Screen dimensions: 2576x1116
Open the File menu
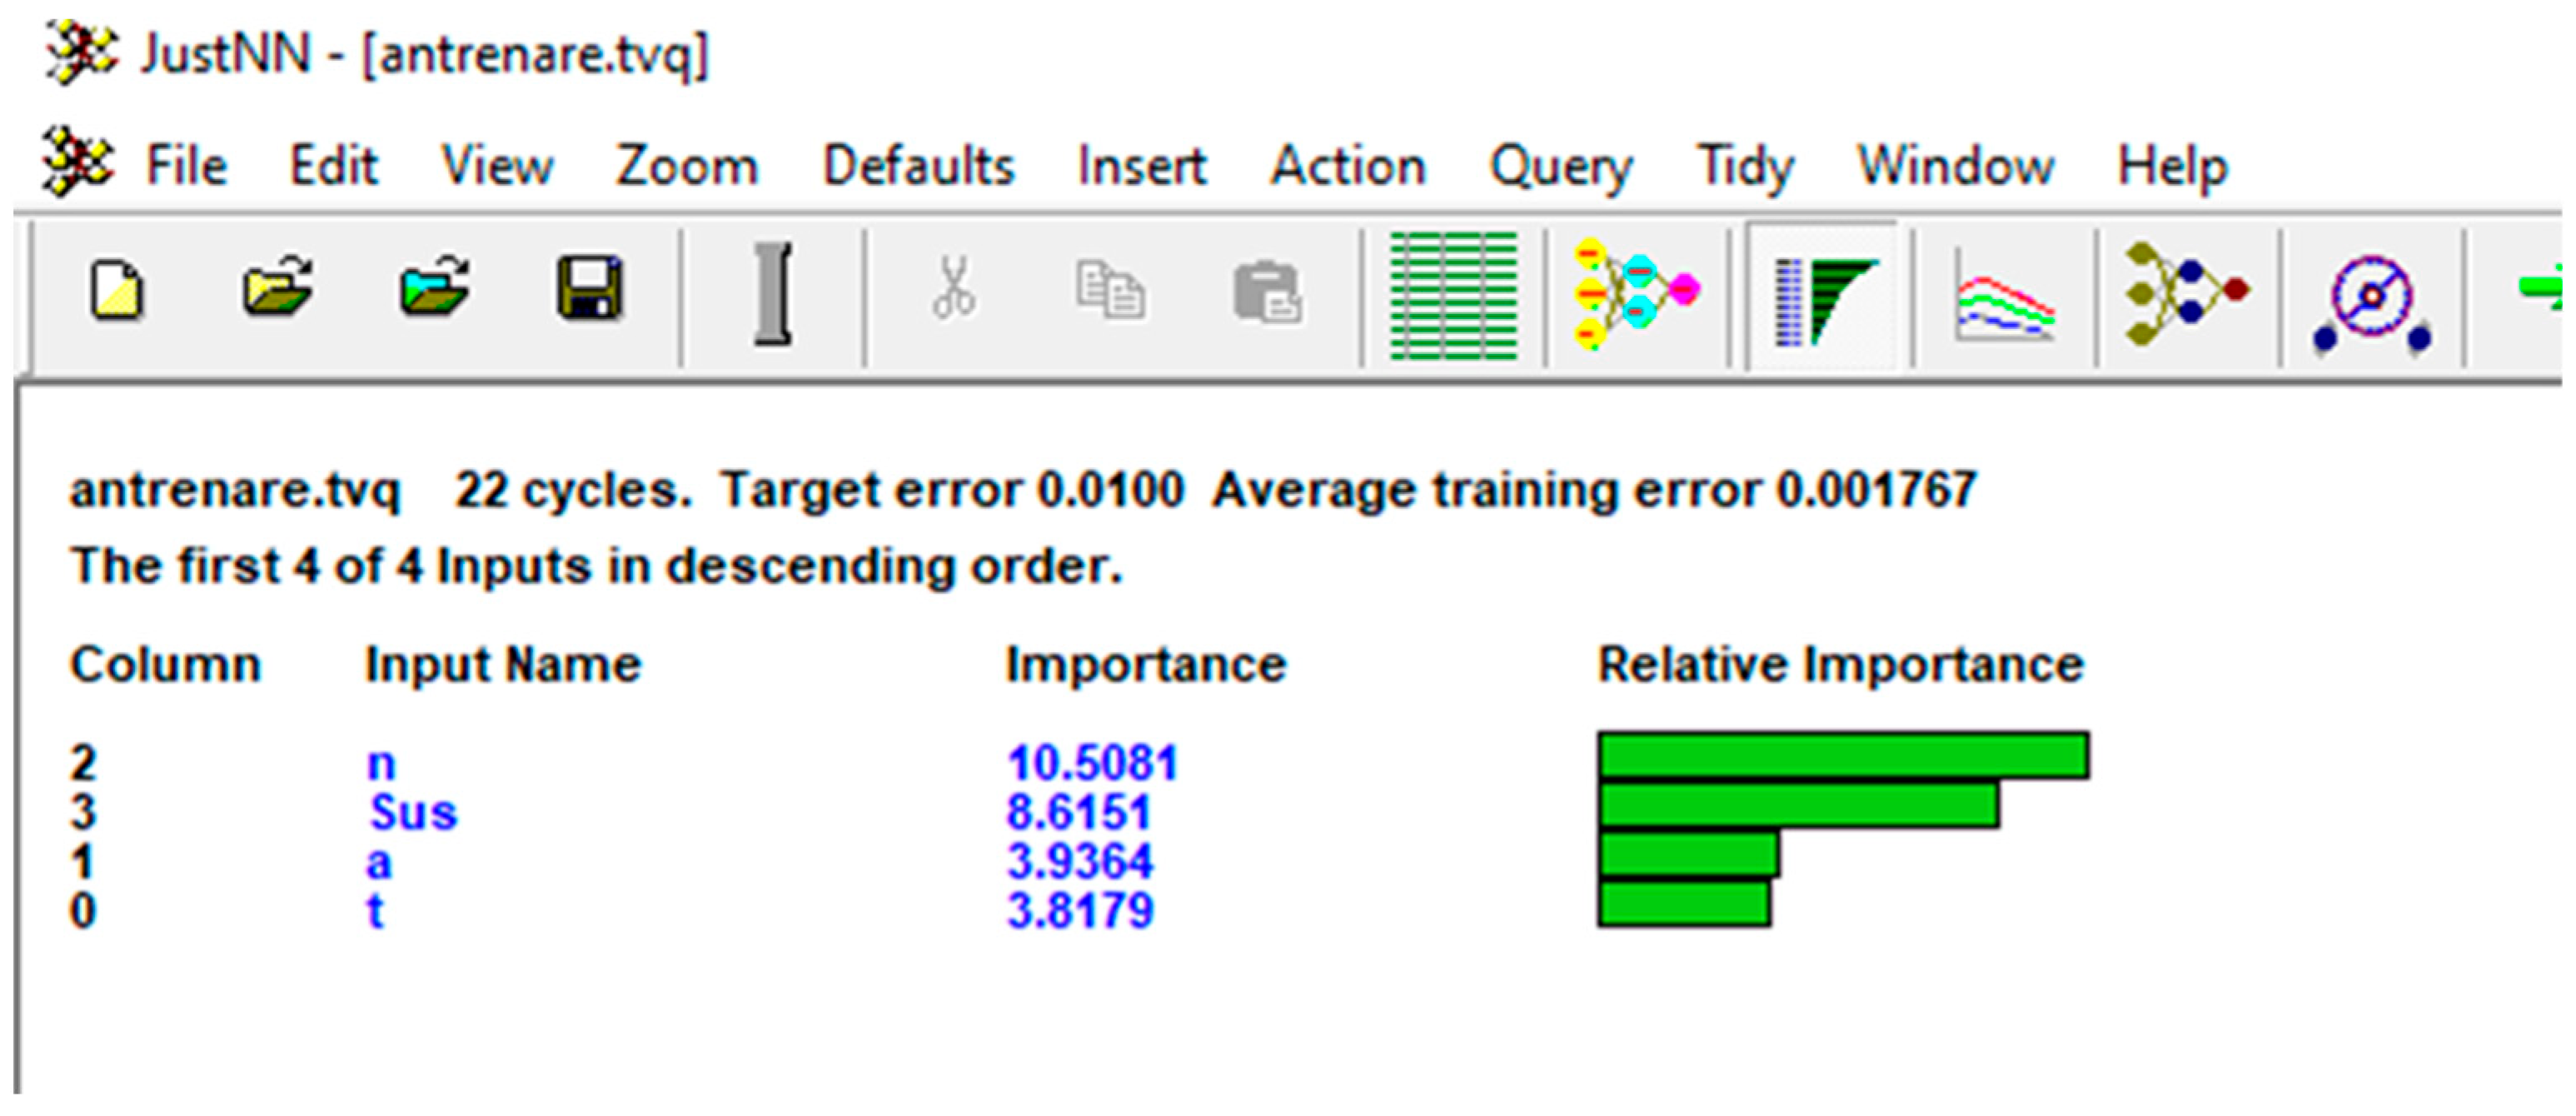click(186, 166)
